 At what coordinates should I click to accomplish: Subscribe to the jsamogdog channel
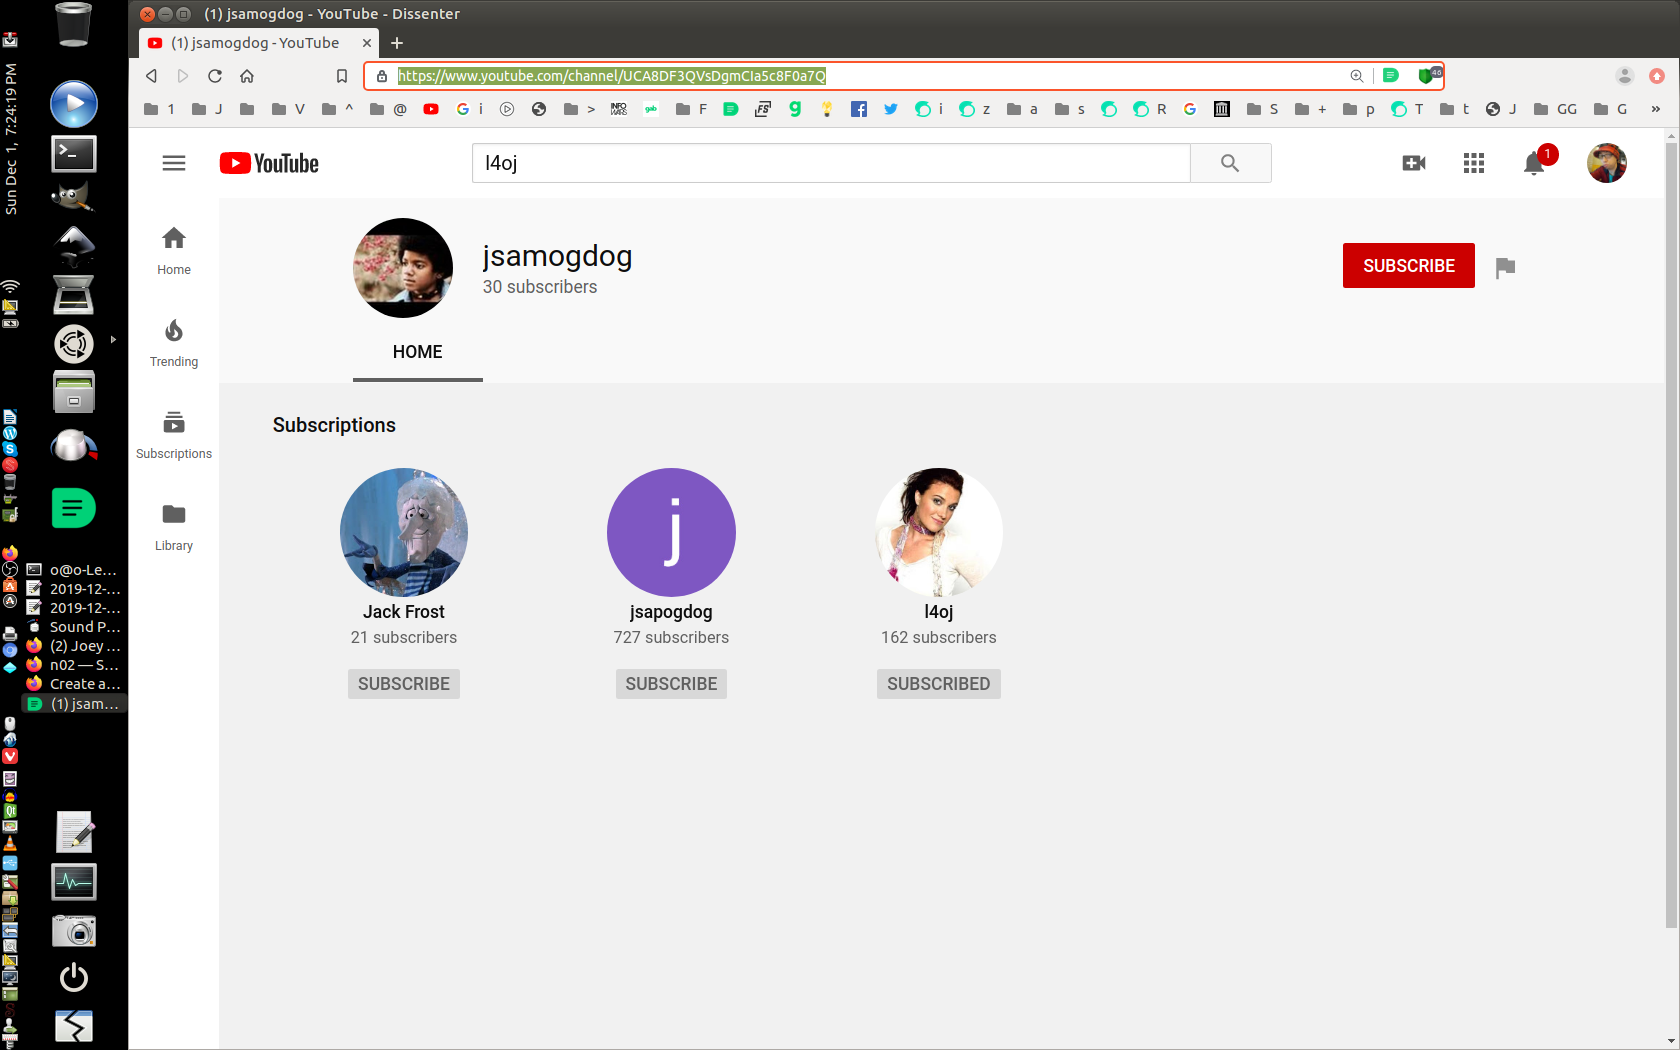pyautogui.click(x=1409, y=266)
